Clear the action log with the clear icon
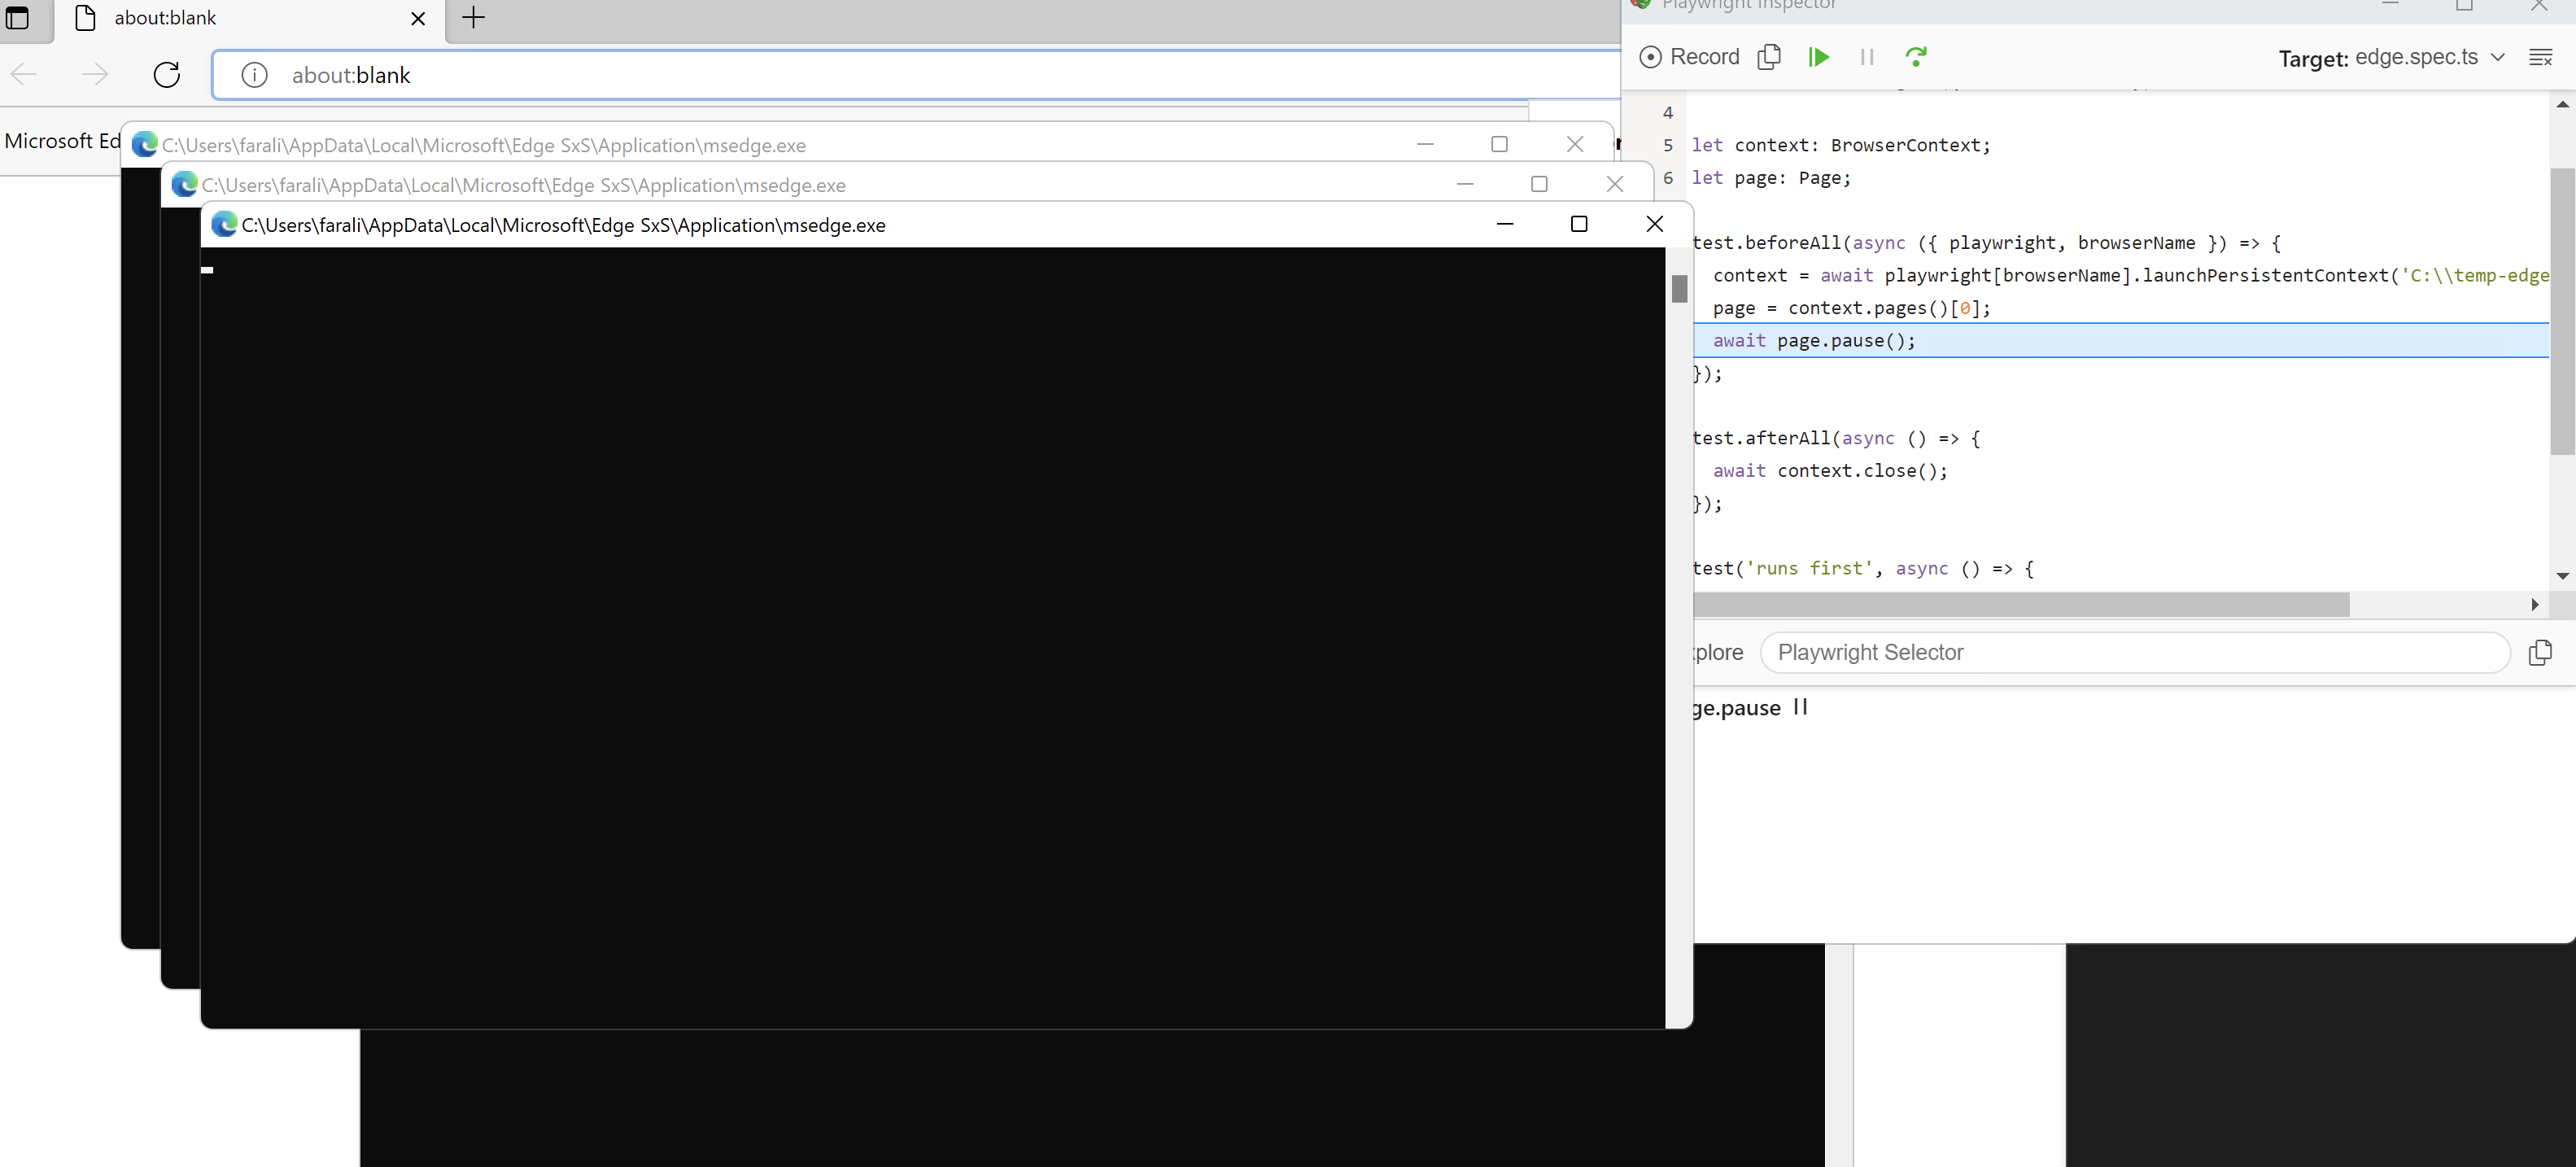This screenshot has height=1167, width=2576. pyautogui.click(x=2542, y=57)
